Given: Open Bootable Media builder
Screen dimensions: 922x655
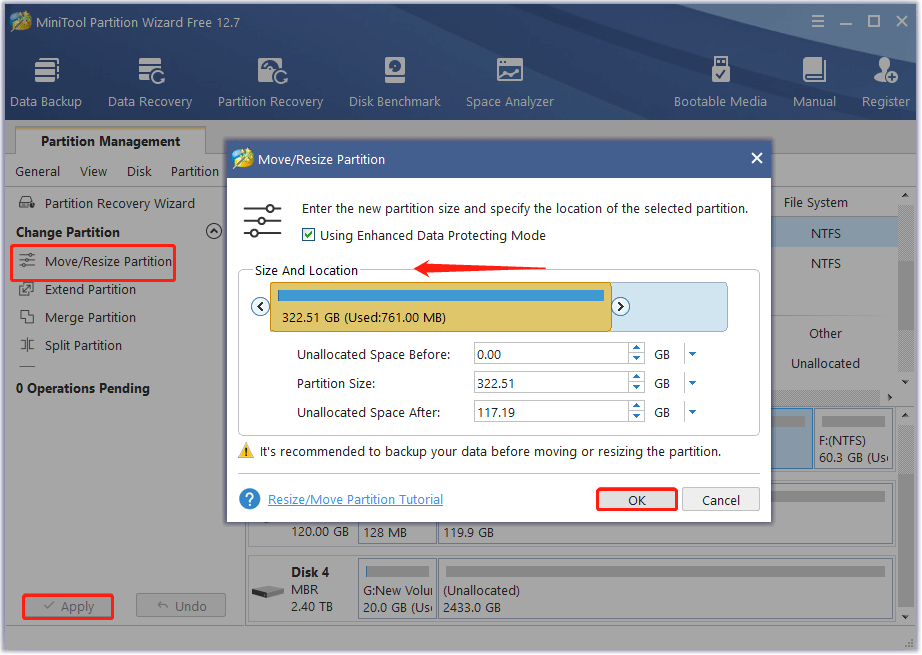Looking at the screenshot, I should [x=720, y=82].
